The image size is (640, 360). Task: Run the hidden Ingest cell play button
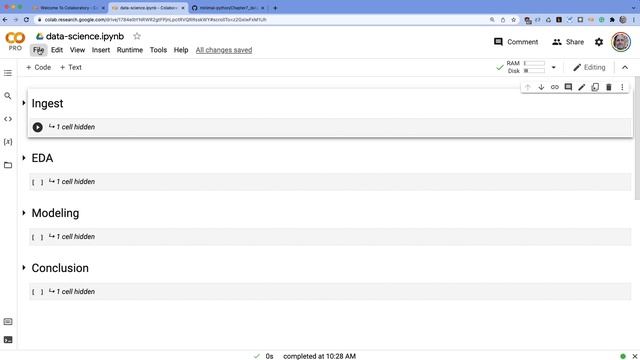click(38, 127)
